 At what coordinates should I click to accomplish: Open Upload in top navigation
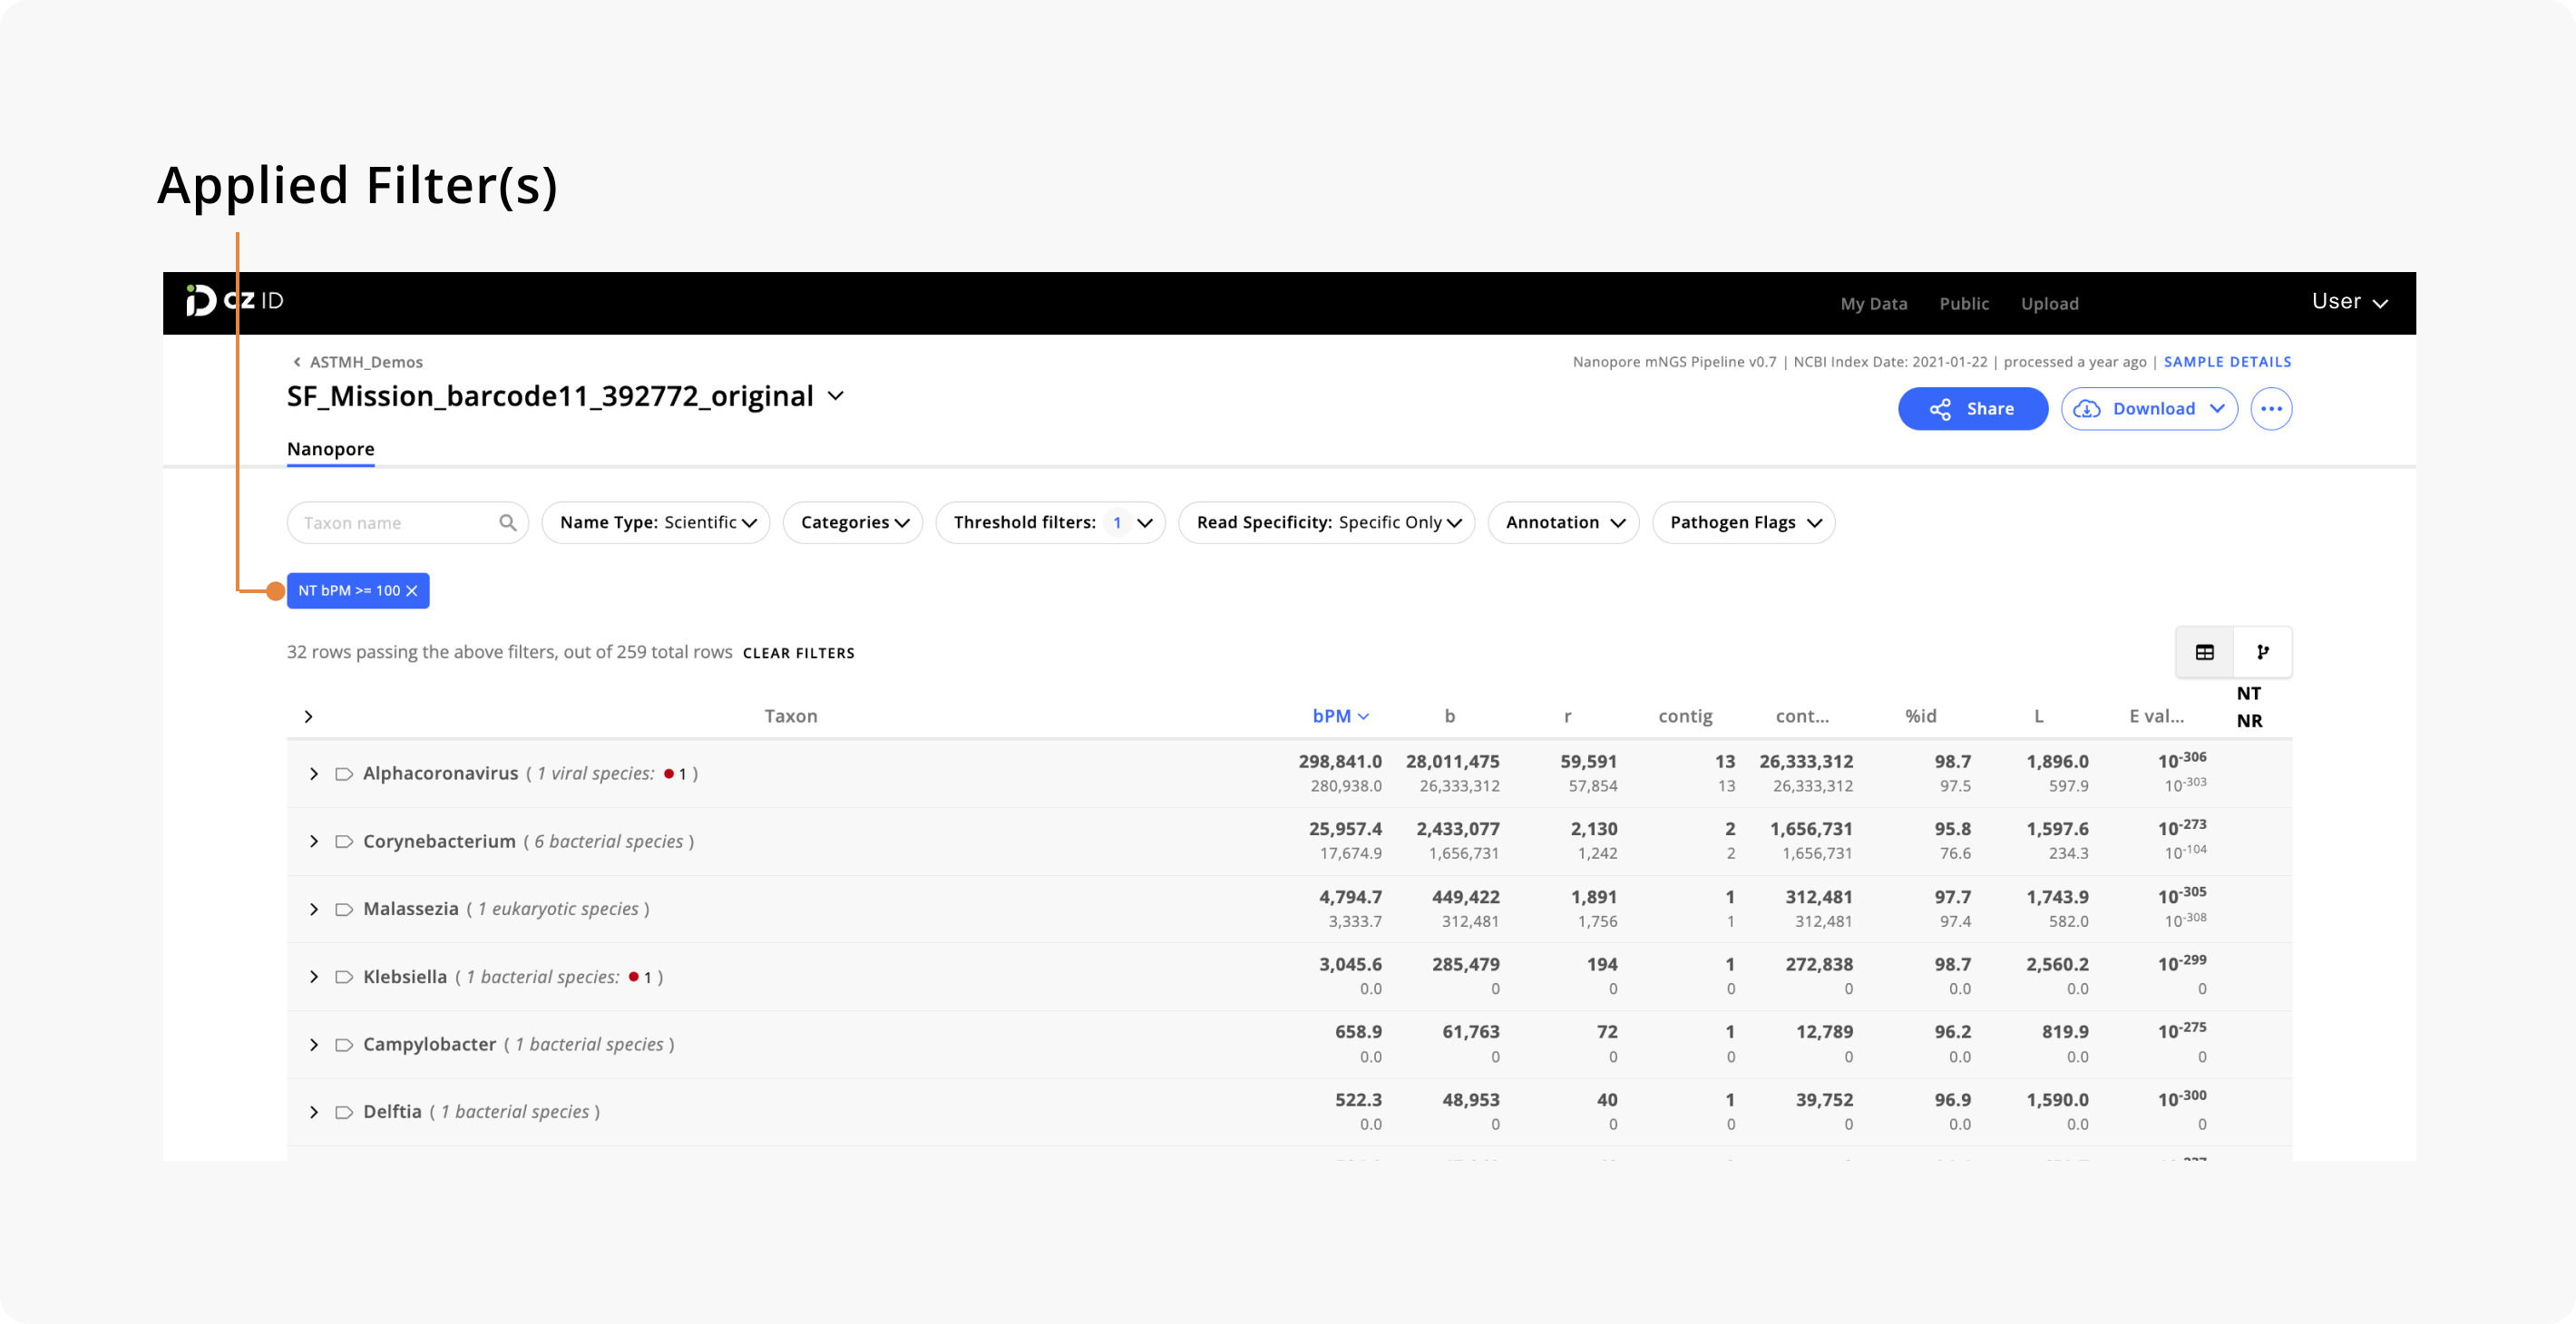(x=2050, y=304)
